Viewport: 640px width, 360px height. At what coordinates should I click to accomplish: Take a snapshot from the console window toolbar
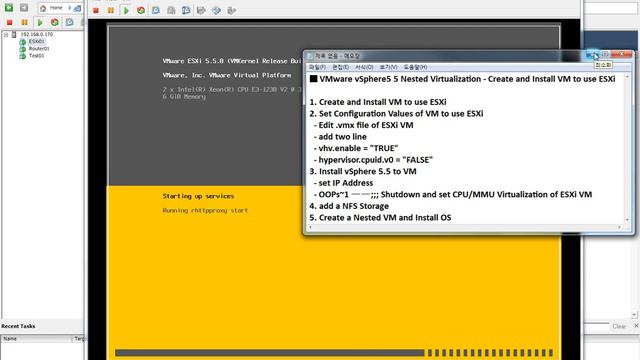point(156,10)
